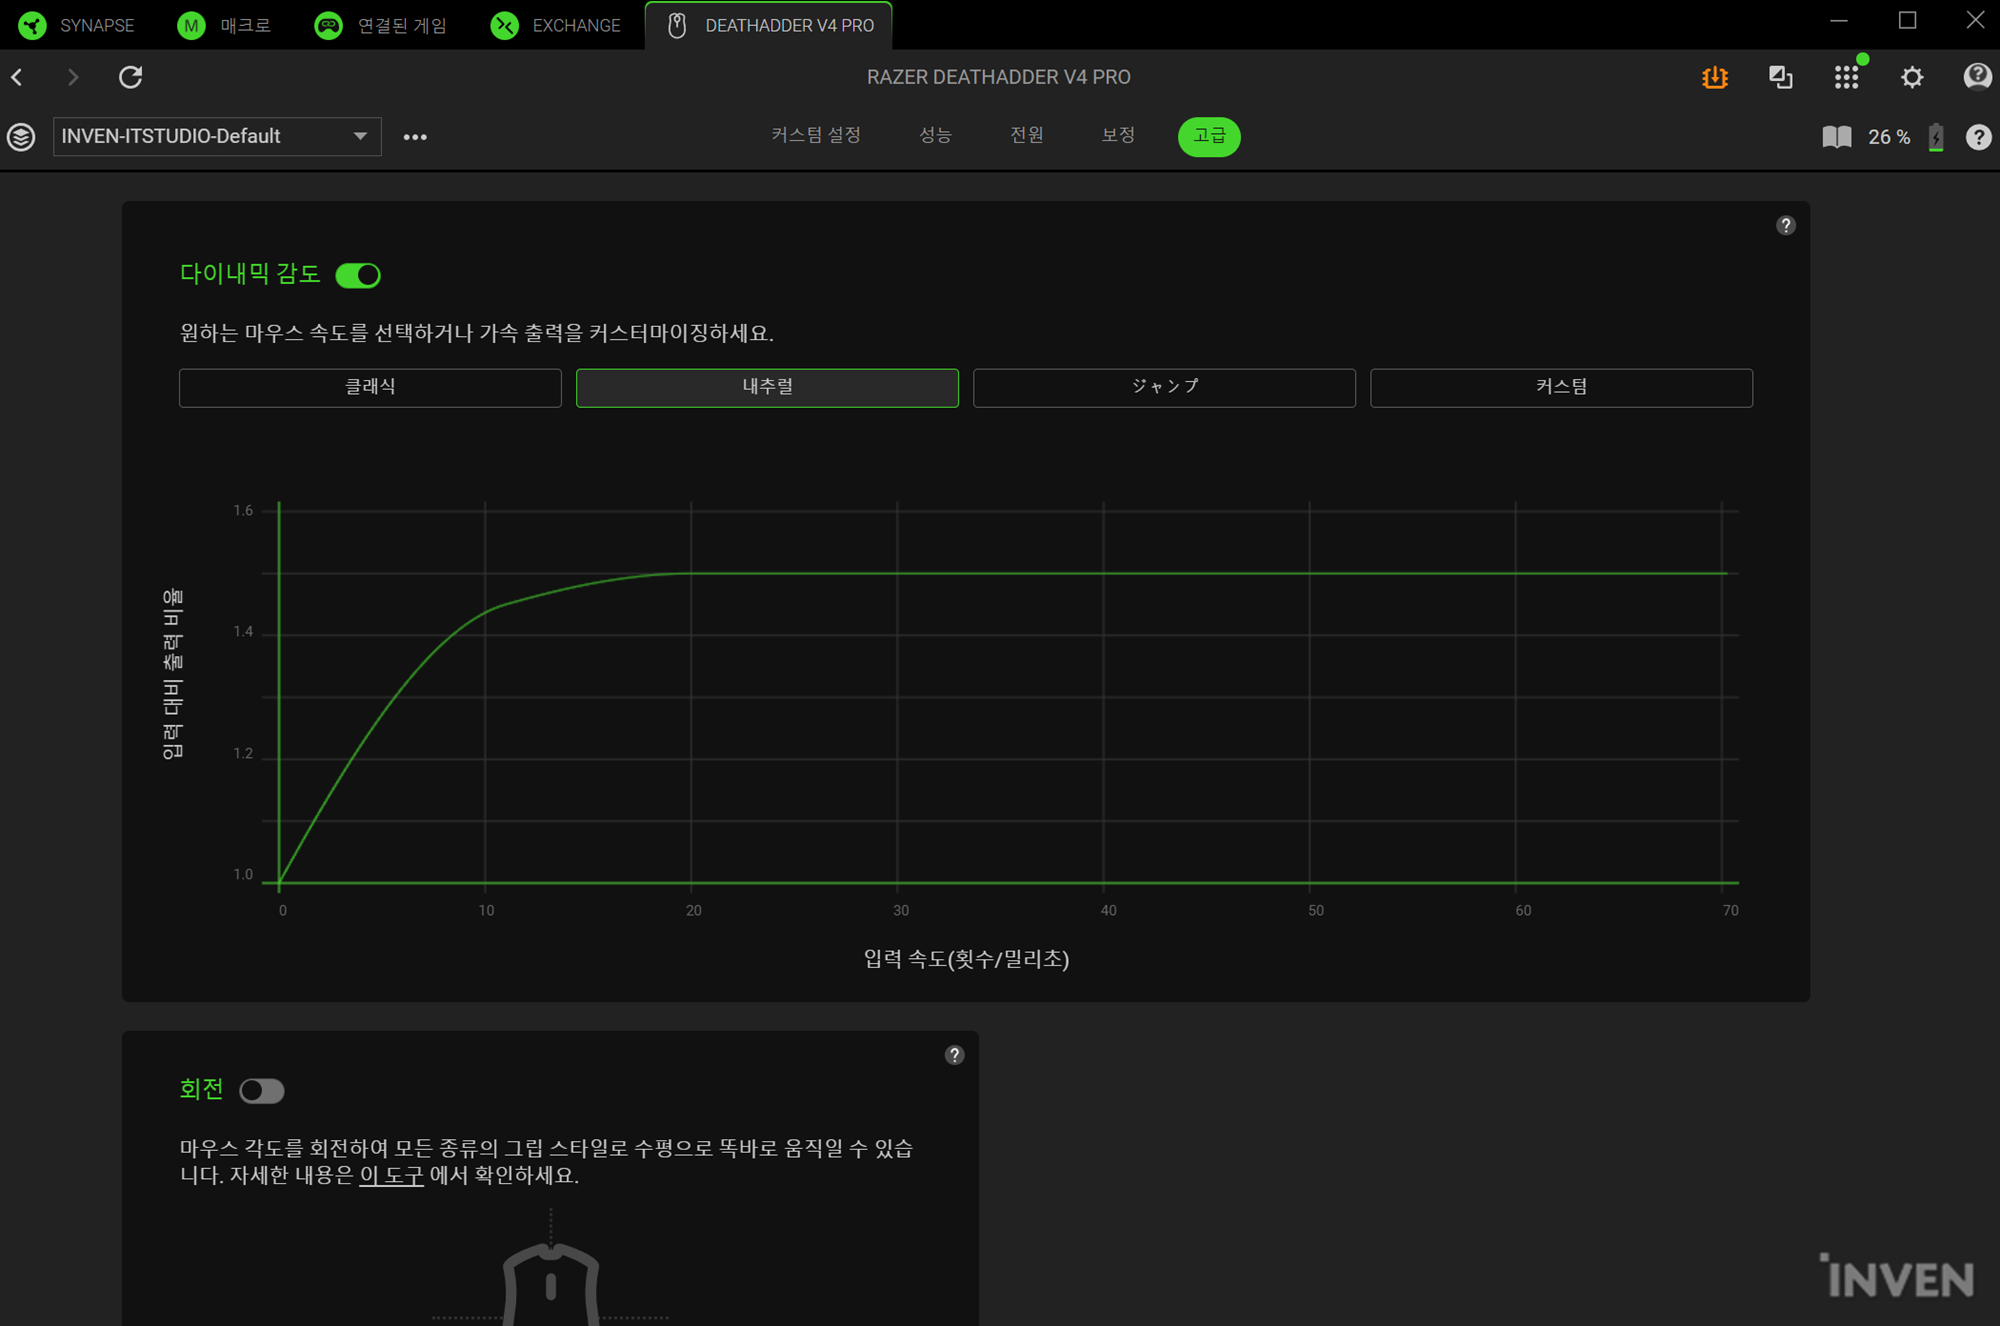
Task: Click the profile layers icon
Action: click(x=21, y=136)
